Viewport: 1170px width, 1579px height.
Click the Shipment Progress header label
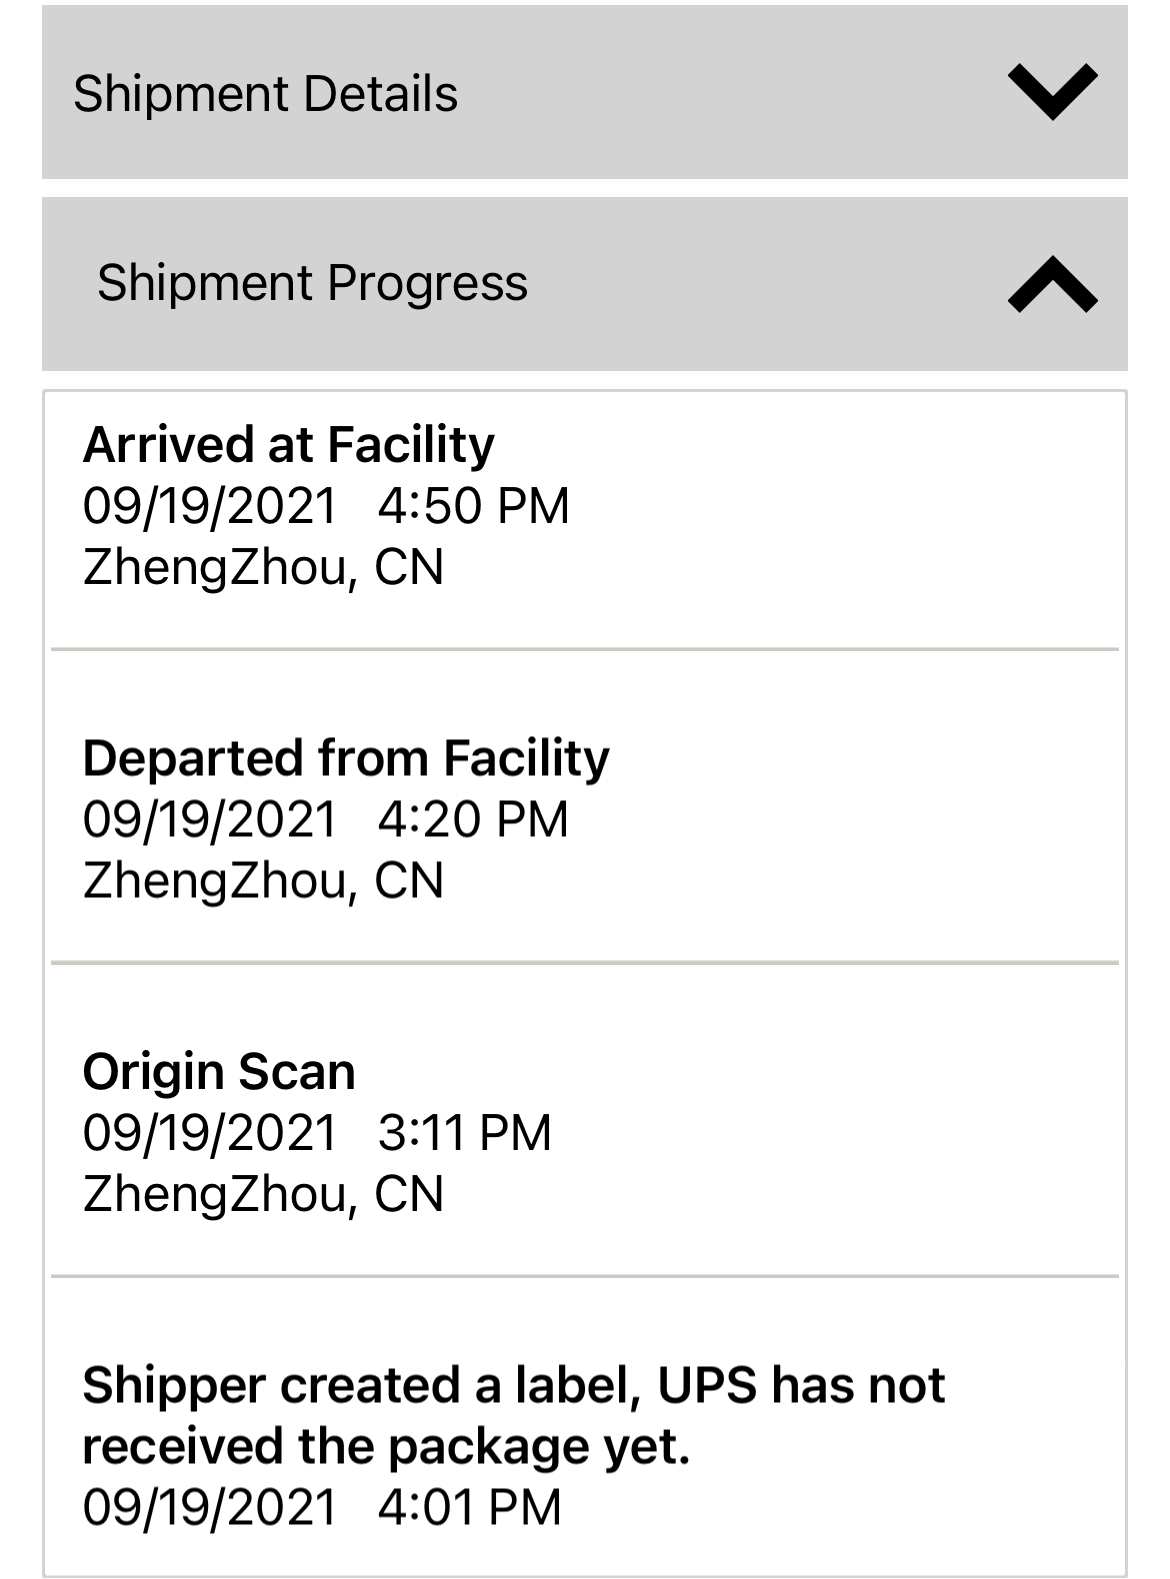tap(312, 283)
